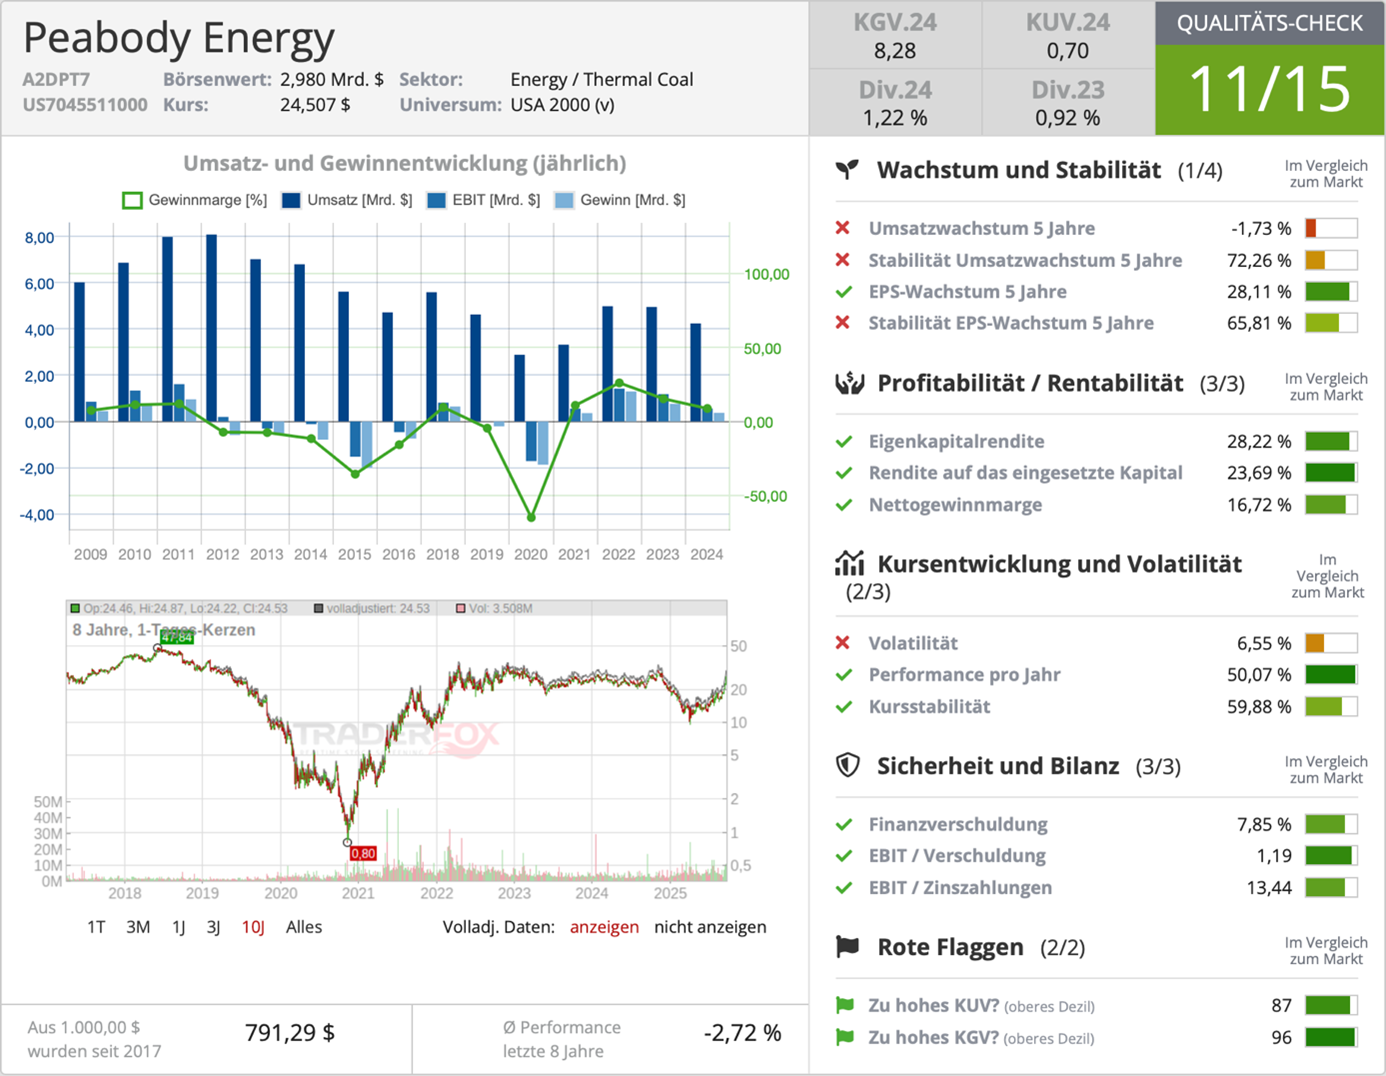Click the Nettogewinnmarge value 16,72 %

[x=1259, y=505]
